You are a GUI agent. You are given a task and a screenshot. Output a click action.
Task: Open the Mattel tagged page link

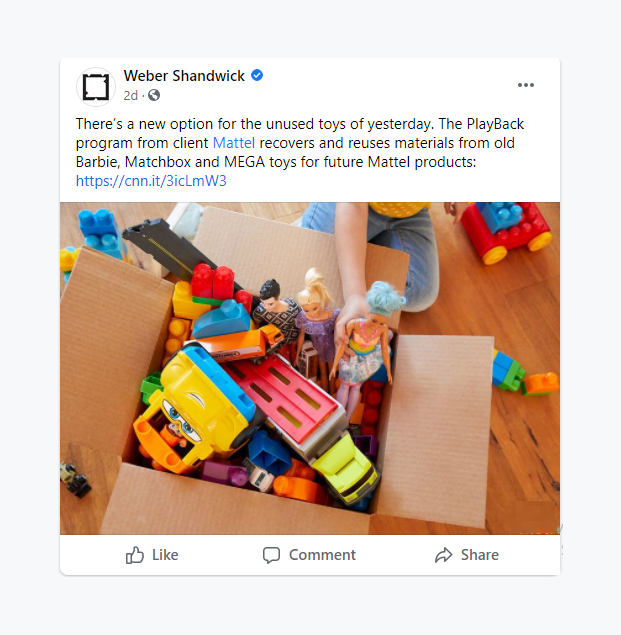click(x=234, y=143)
